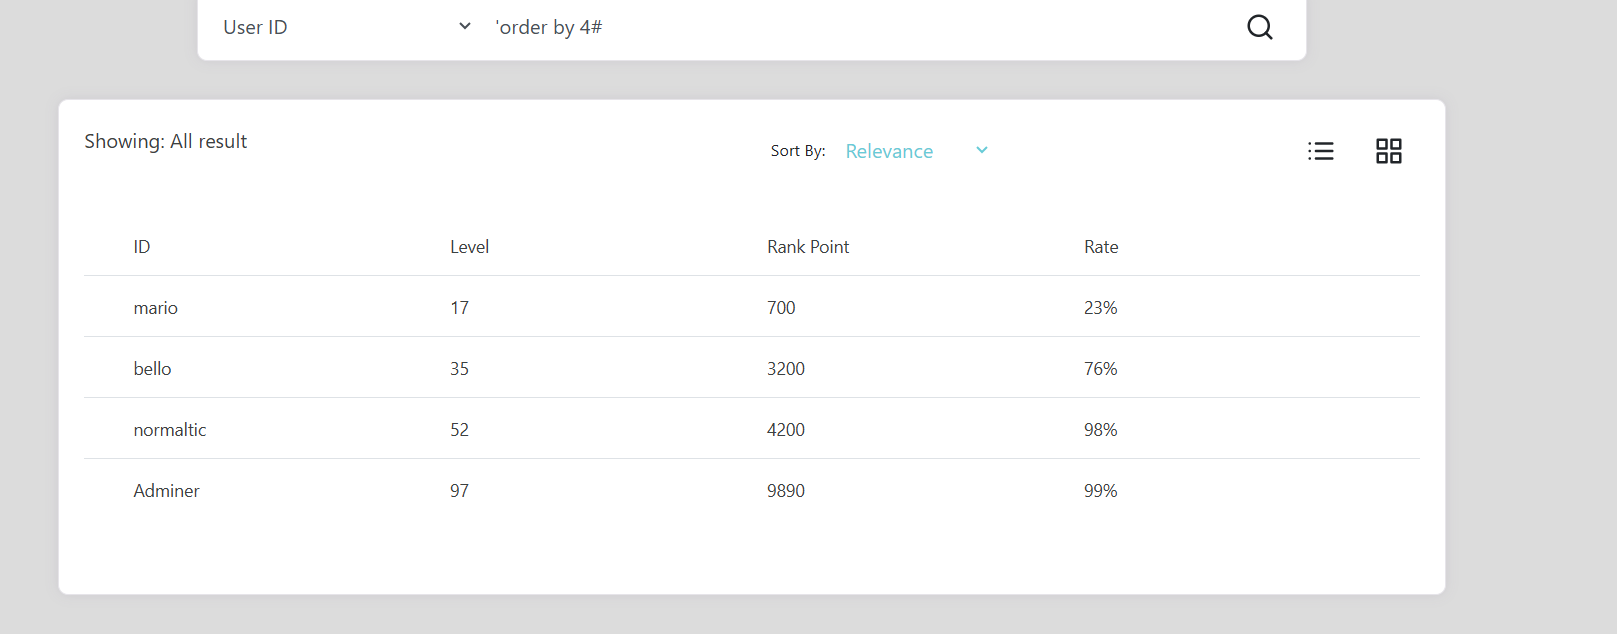Select the mario user row

pos(752,307)
